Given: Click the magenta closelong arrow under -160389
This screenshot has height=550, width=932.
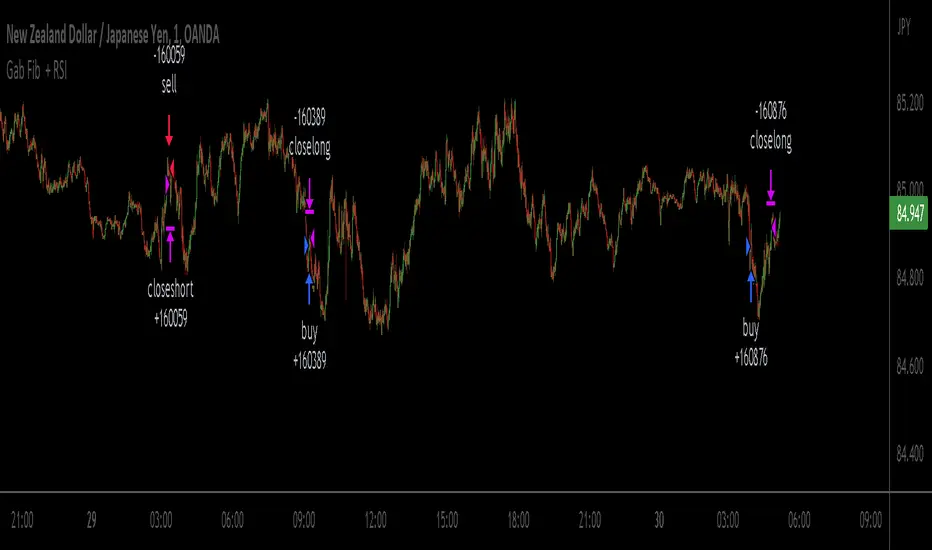Looking at the screenshot, I should [x=309, y=196].
